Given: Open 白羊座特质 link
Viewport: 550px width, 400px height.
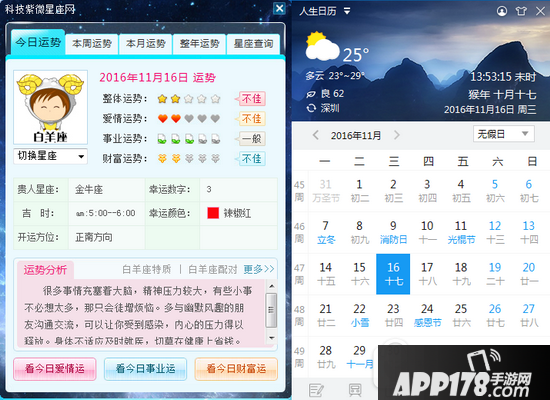Looking at the screenshot, I should tap(147, 269).
